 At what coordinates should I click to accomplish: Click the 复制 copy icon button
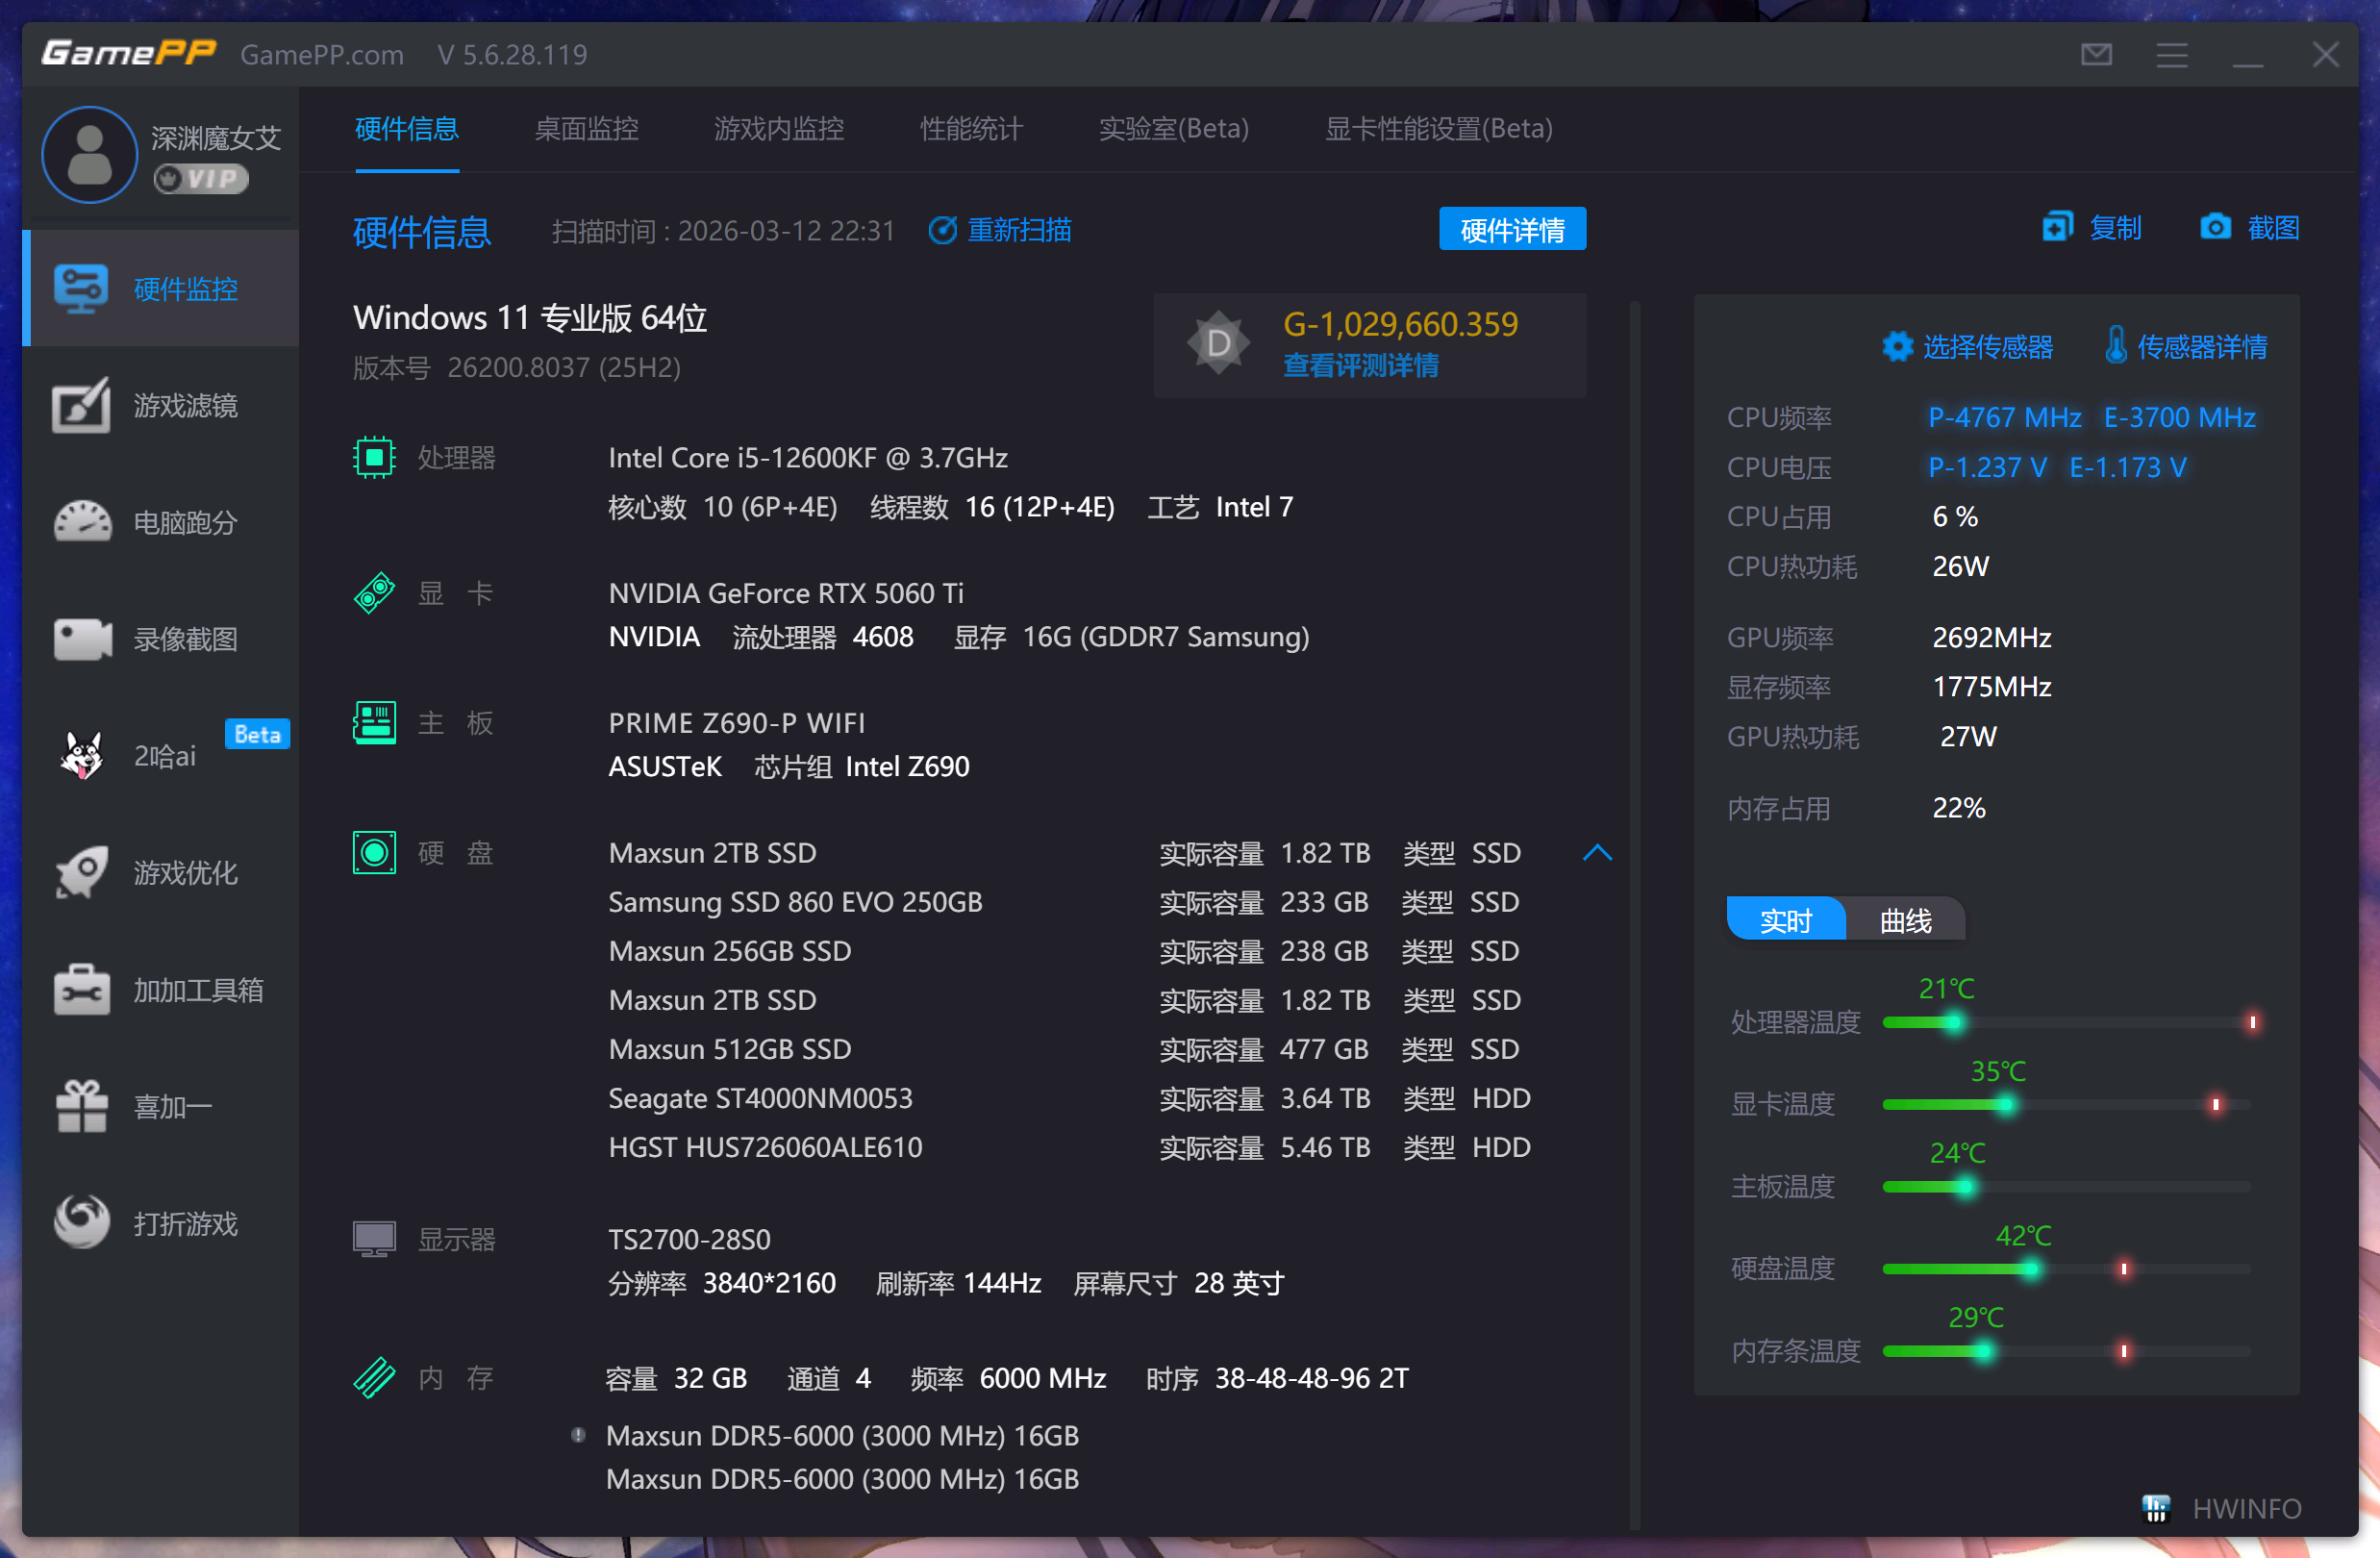[x=2057, y=228]
